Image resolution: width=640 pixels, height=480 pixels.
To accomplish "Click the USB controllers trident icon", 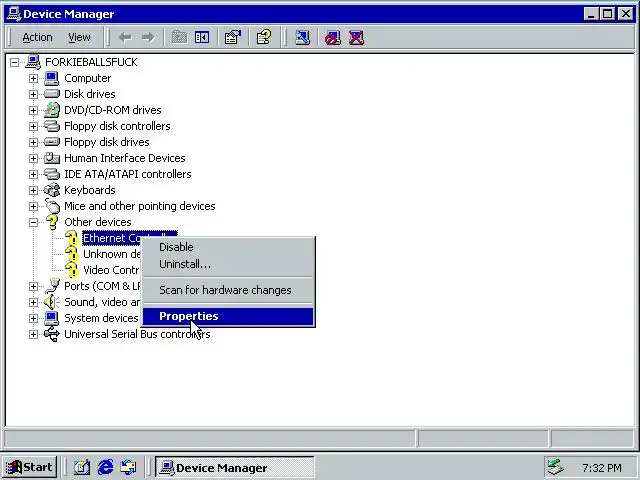I will tap(51, 334).
